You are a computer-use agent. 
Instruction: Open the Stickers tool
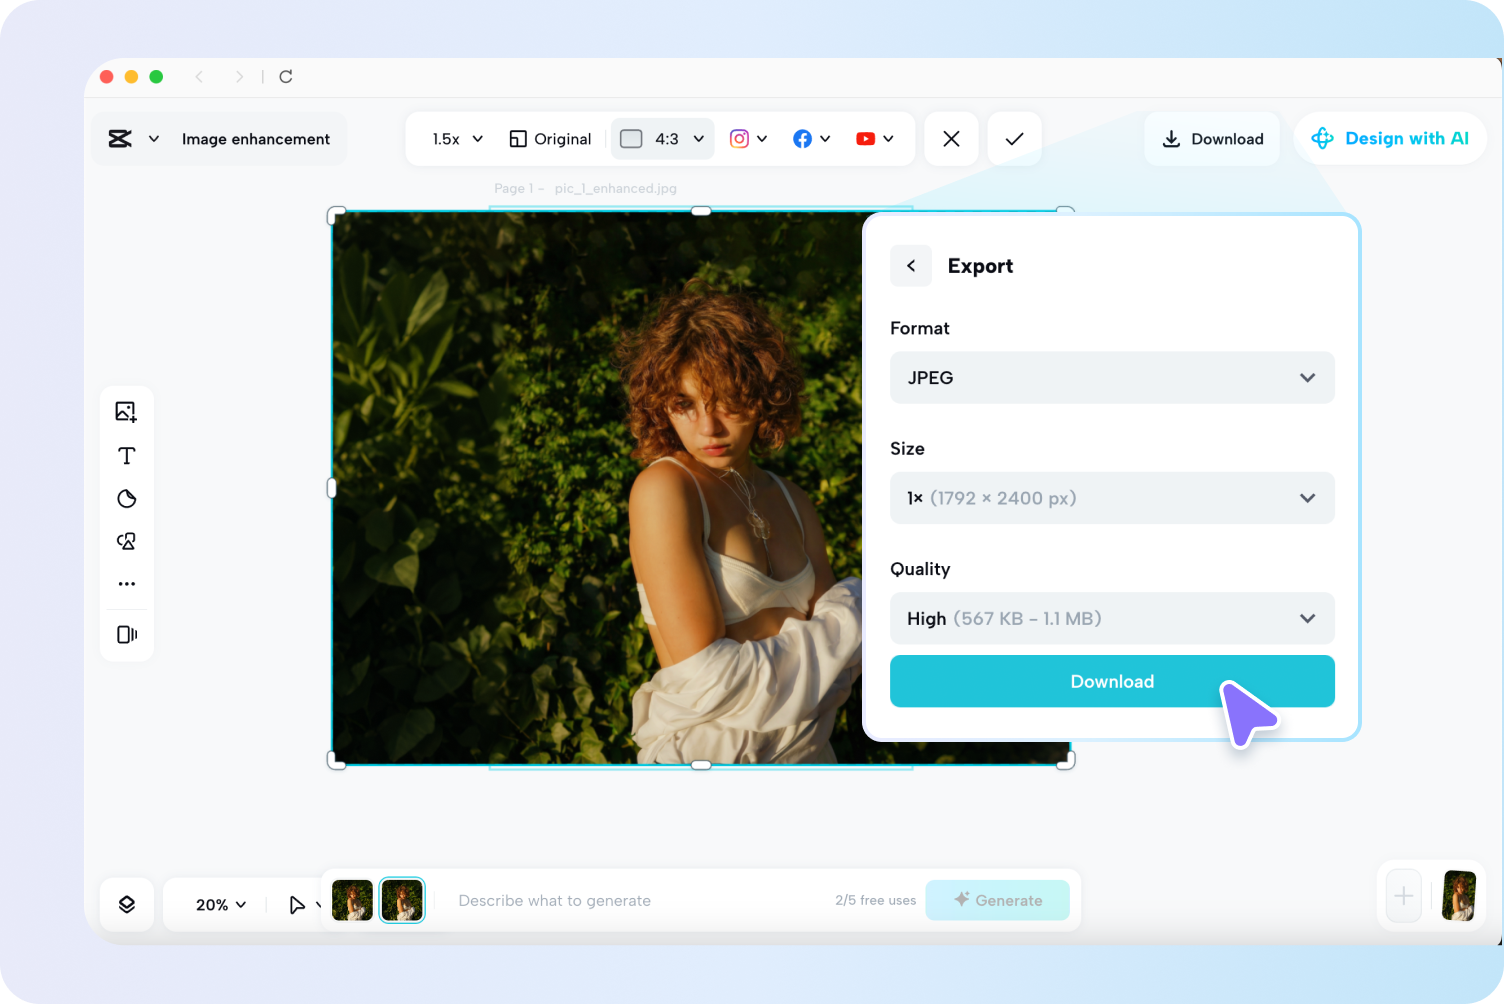point(127,498)
